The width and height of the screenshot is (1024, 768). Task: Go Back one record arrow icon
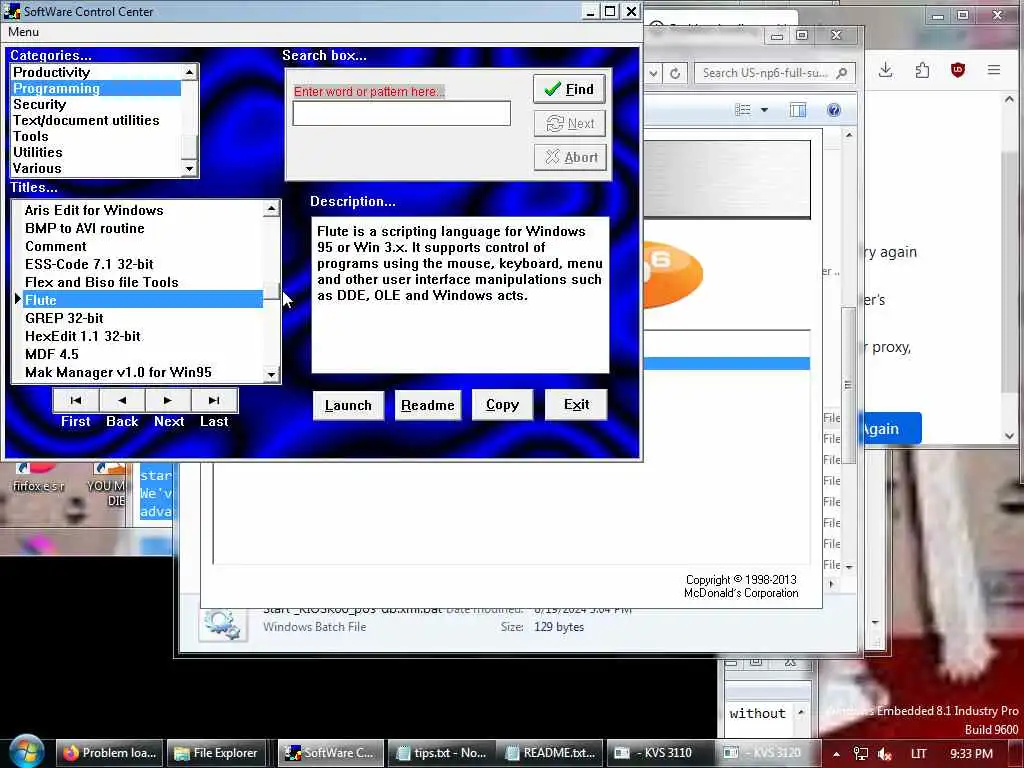coord(122,400)
